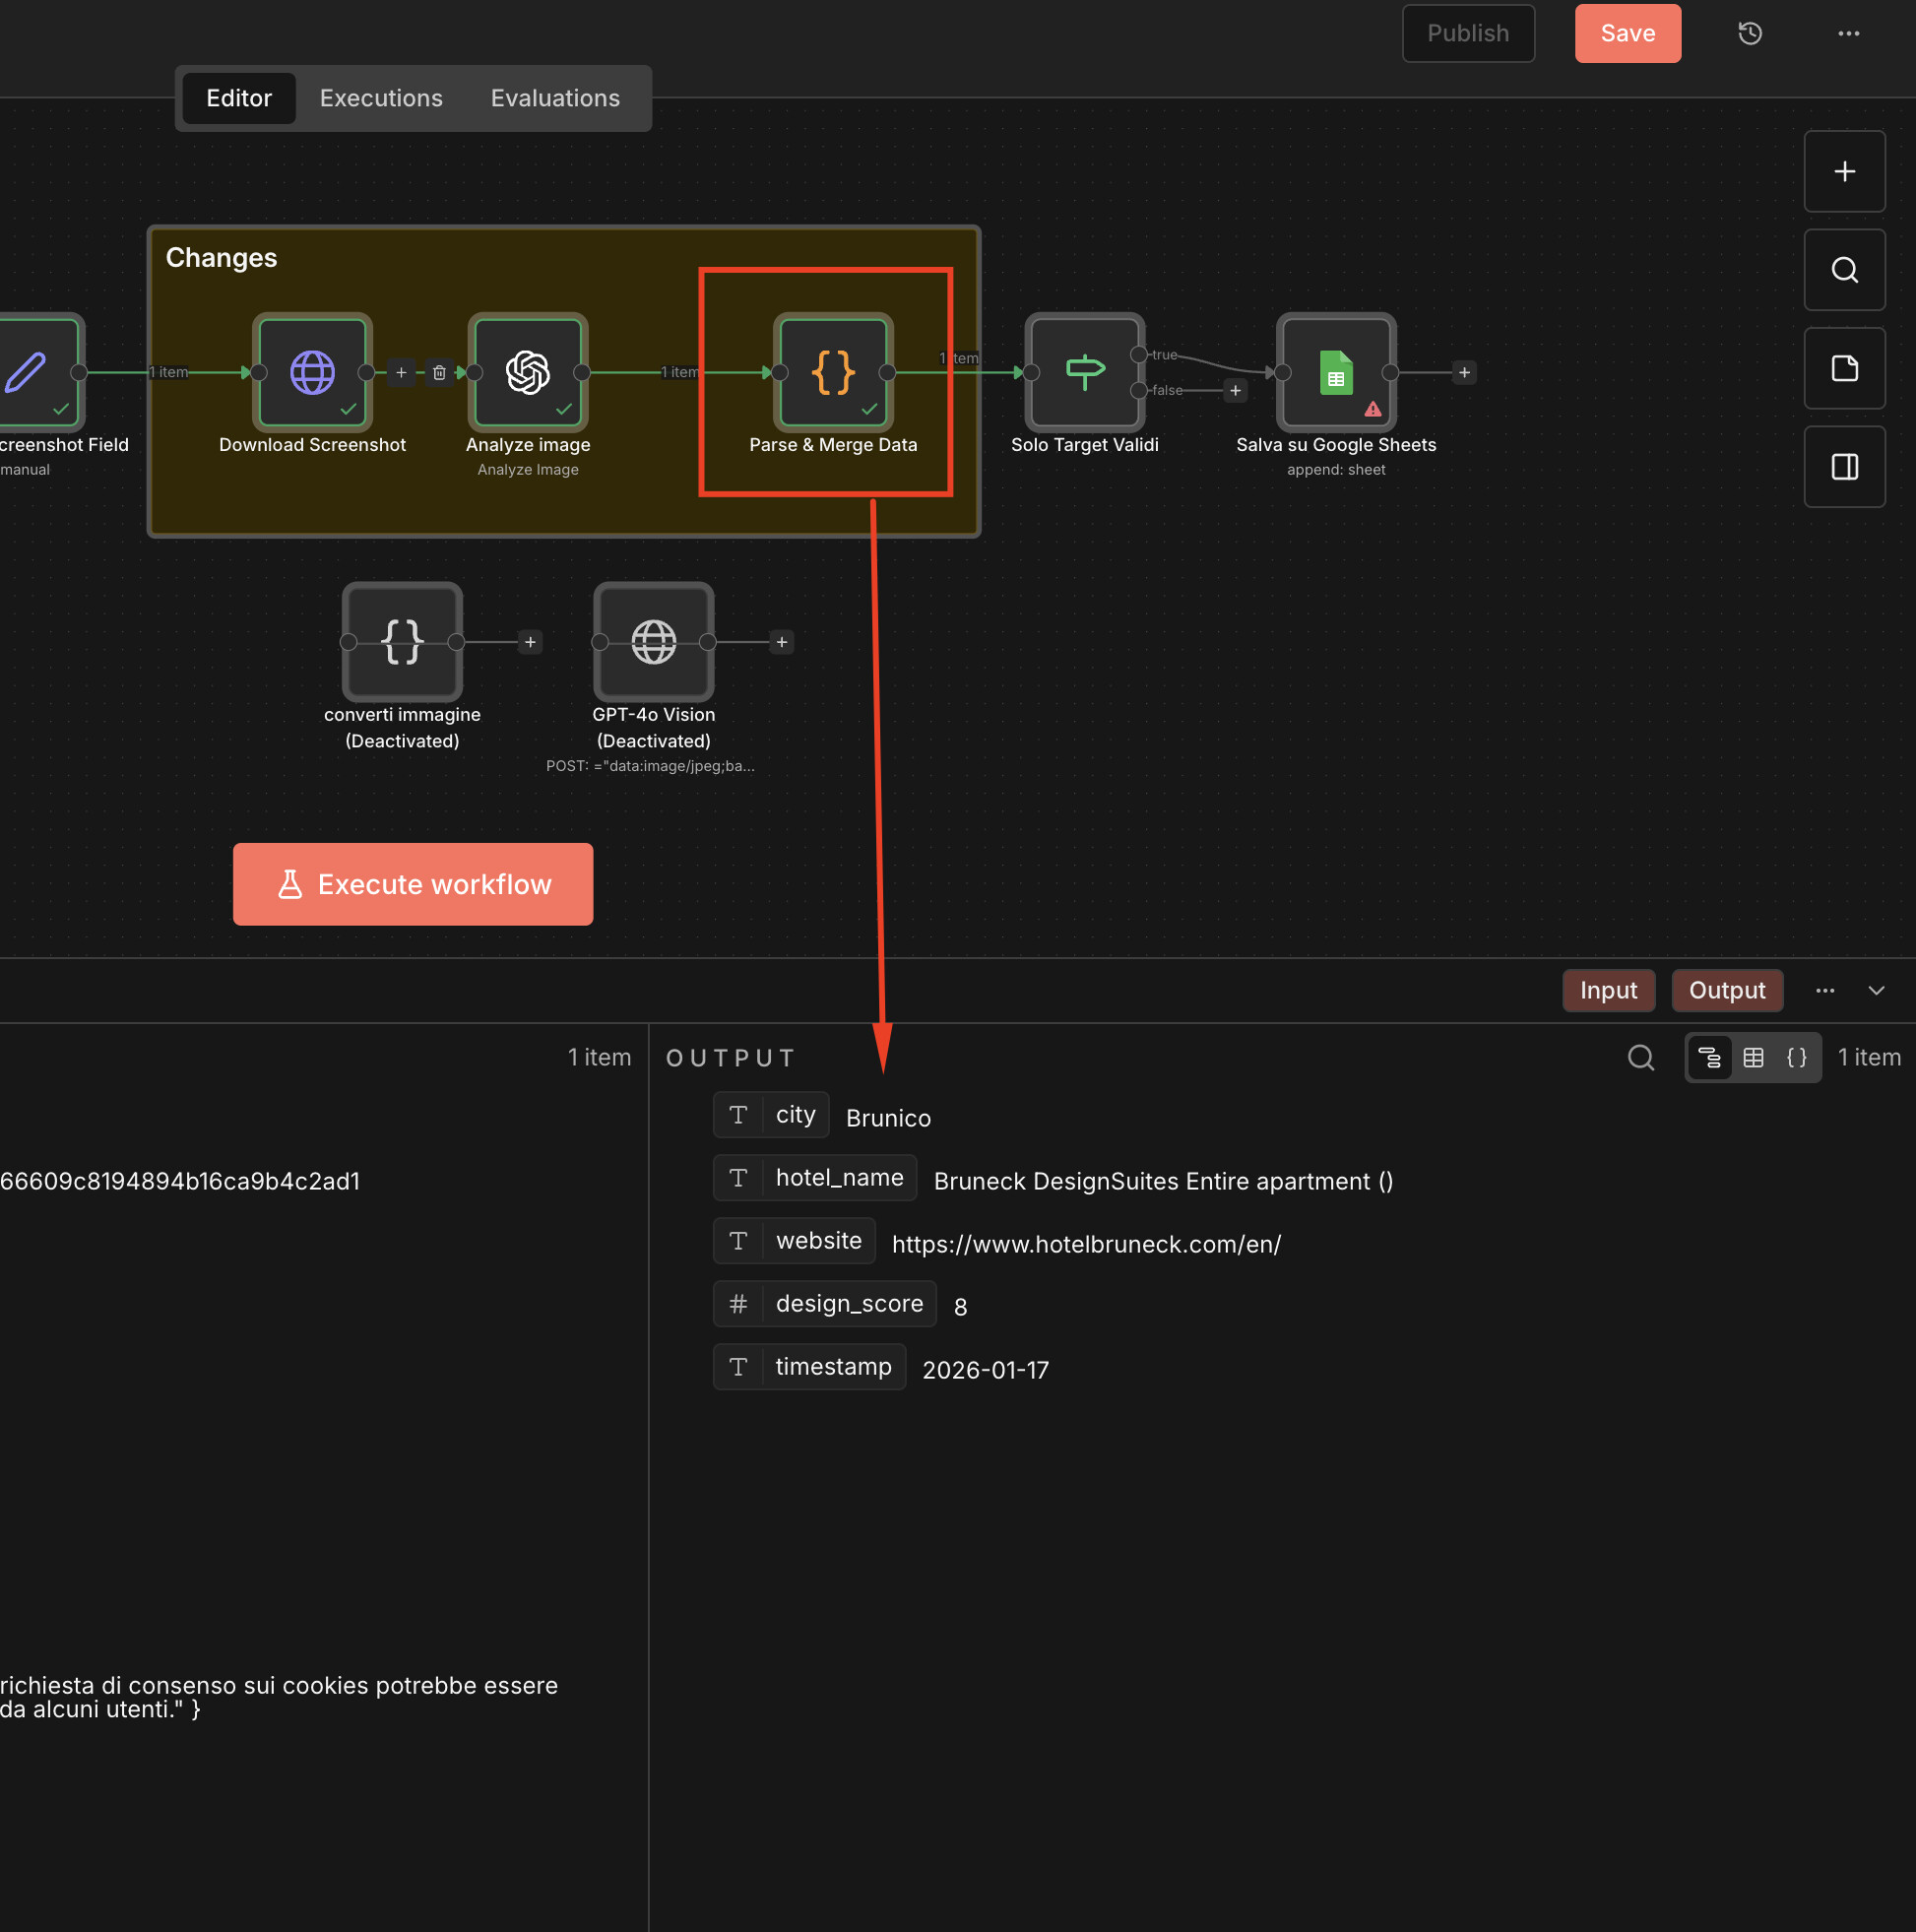Open workflow version history icon

pyautogui.click(x=1749, y=34)
